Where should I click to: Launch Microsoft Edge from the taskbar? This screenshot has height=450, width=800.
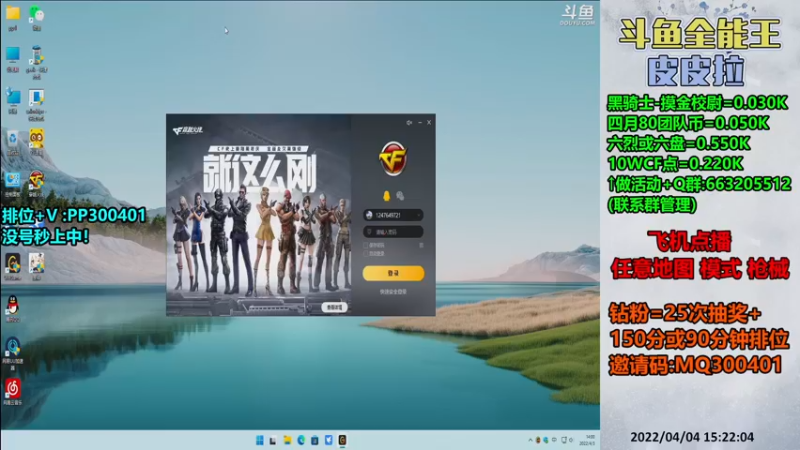[301, 440]
